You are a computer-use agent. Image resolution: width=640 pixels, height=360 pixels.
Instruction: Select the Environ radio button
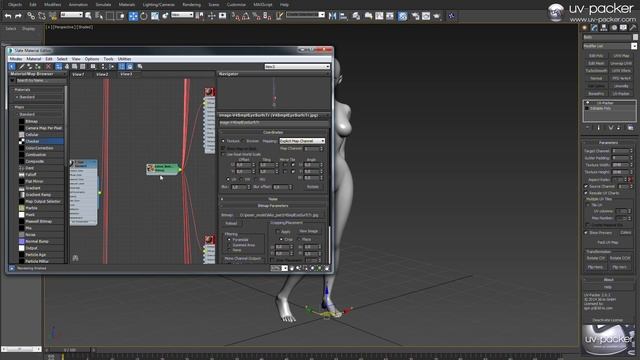243,141
